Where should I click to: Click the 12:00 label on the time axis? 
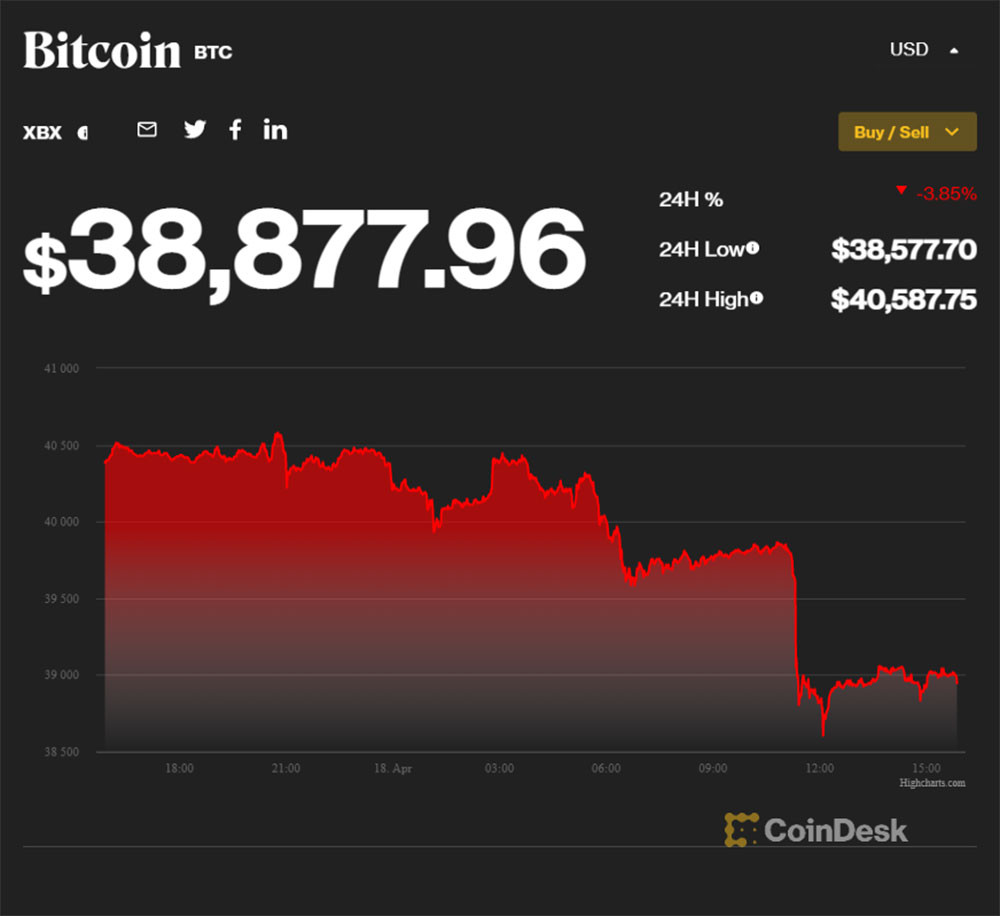(819, 768)
